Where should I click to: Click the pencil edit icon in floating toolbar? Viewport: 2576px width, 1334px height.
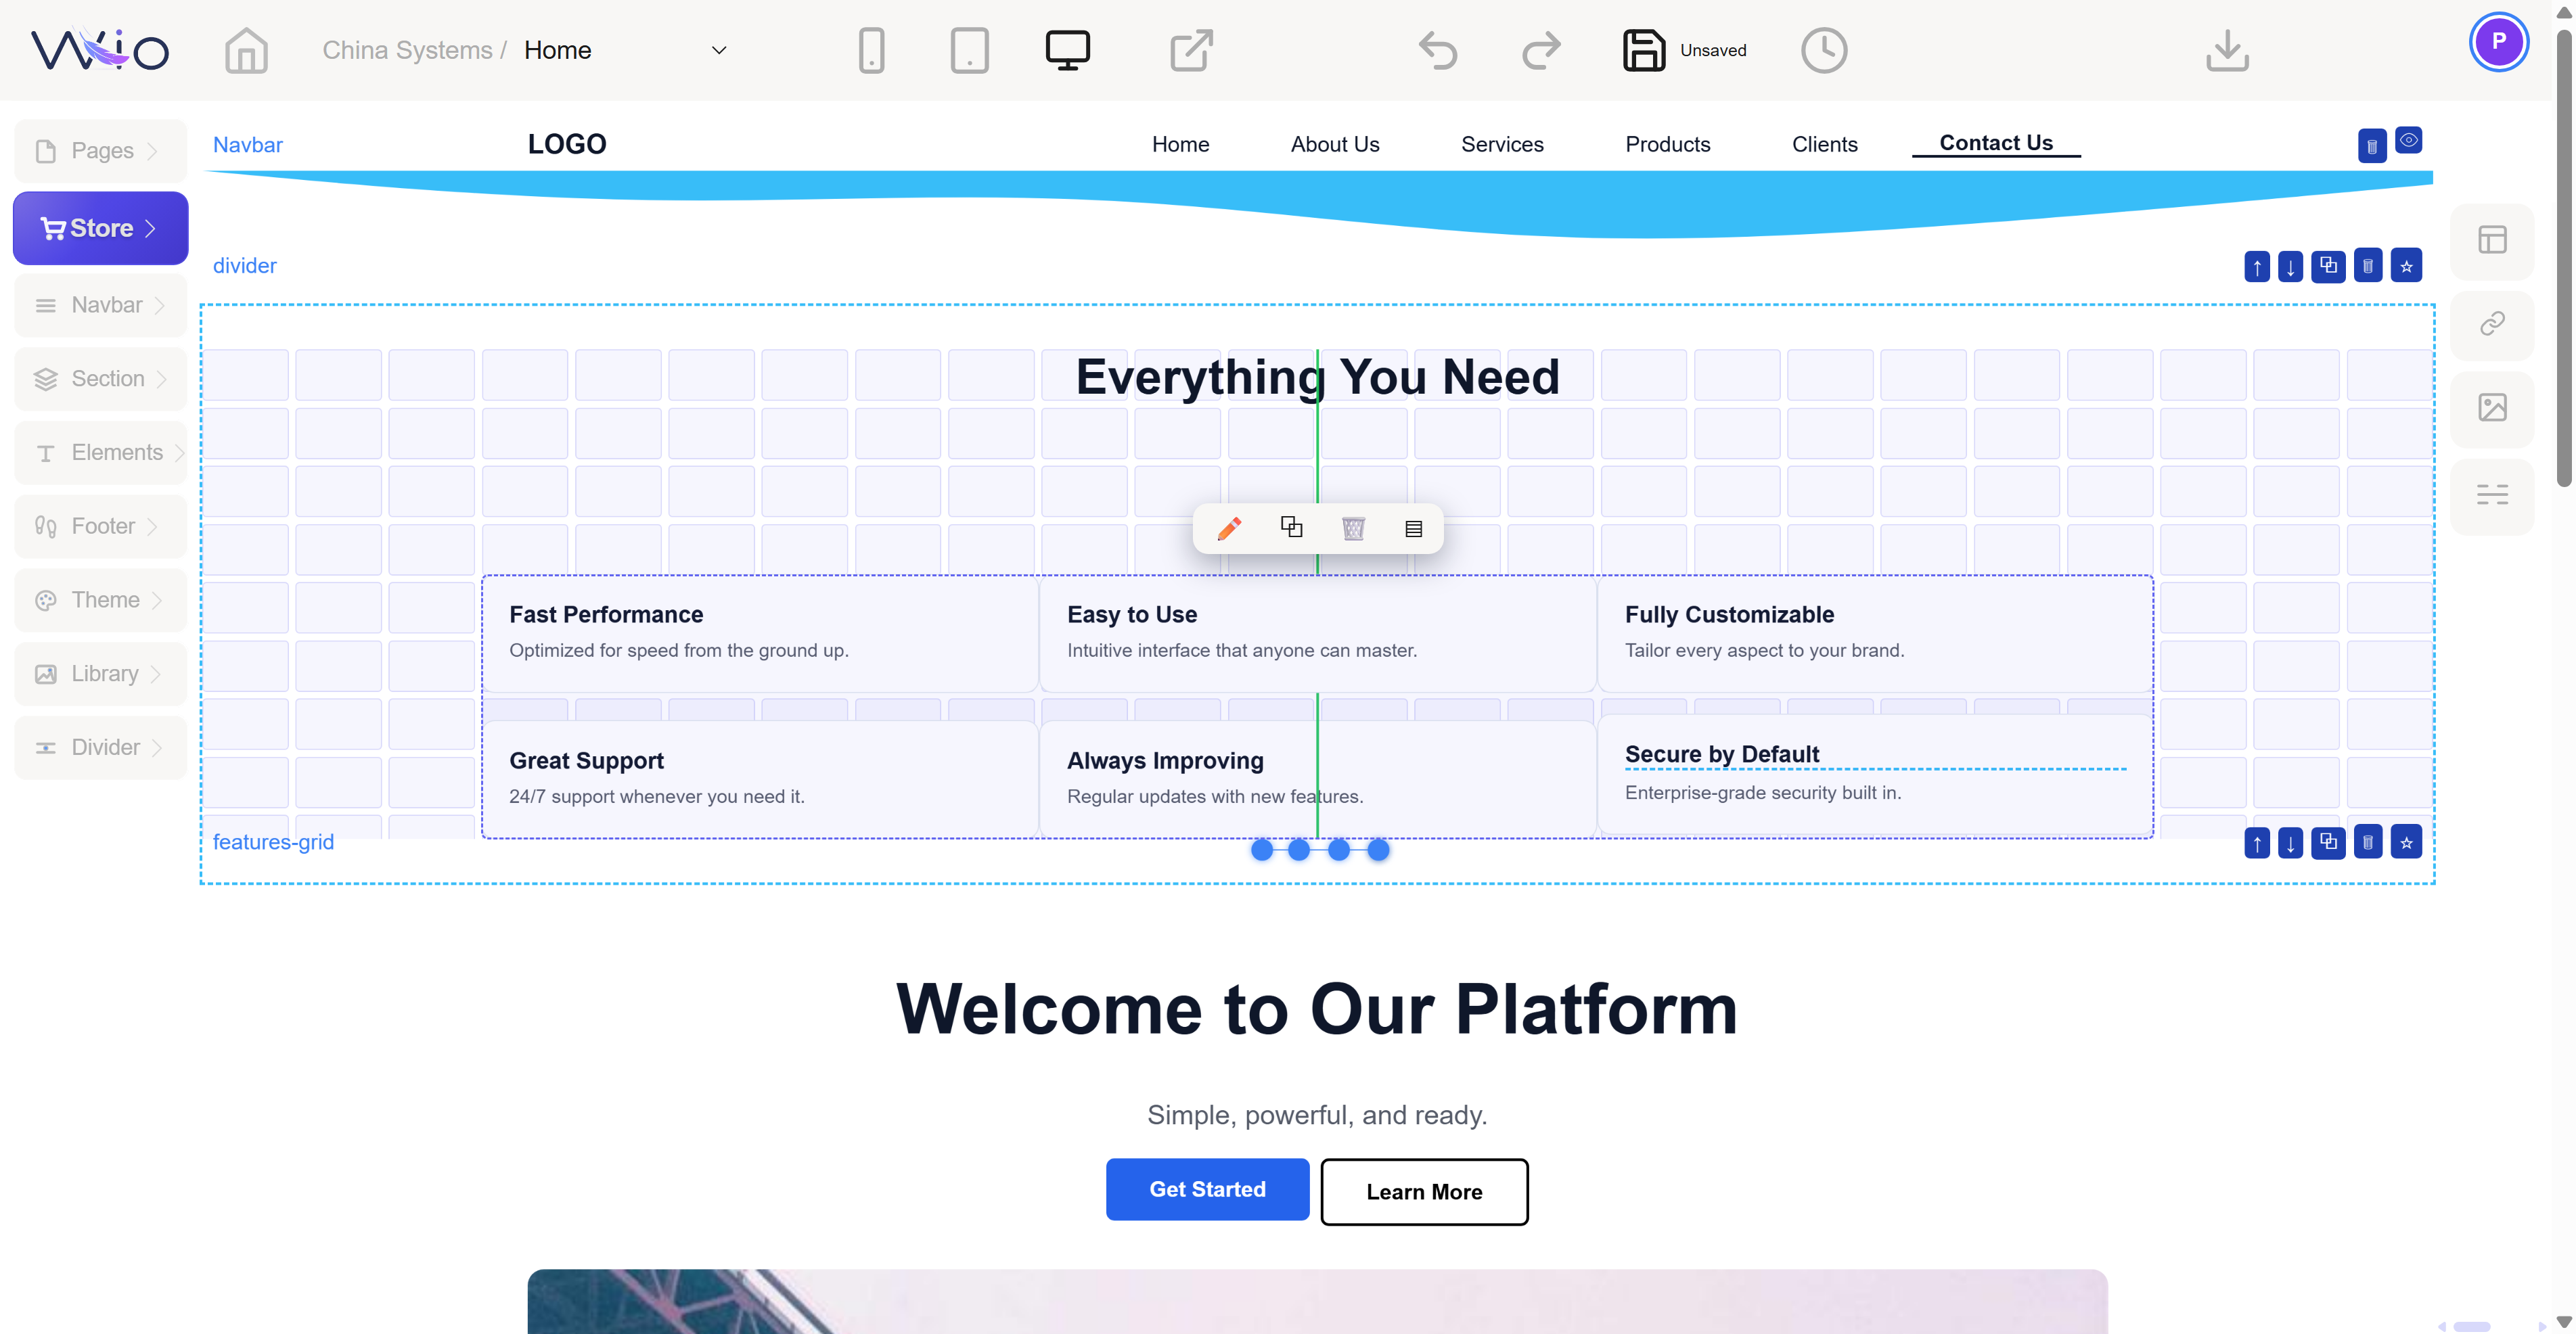click(x=1229, y=528)
